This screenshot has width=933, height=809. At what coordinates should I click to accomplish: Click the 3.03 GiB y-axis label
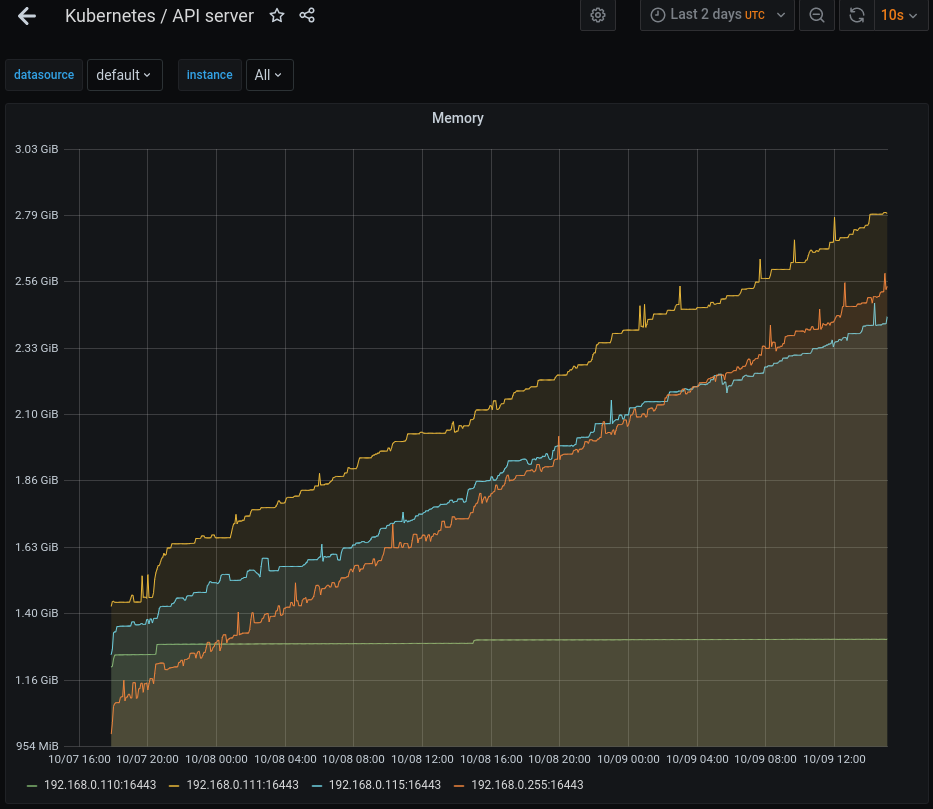(x=36, y=149)
